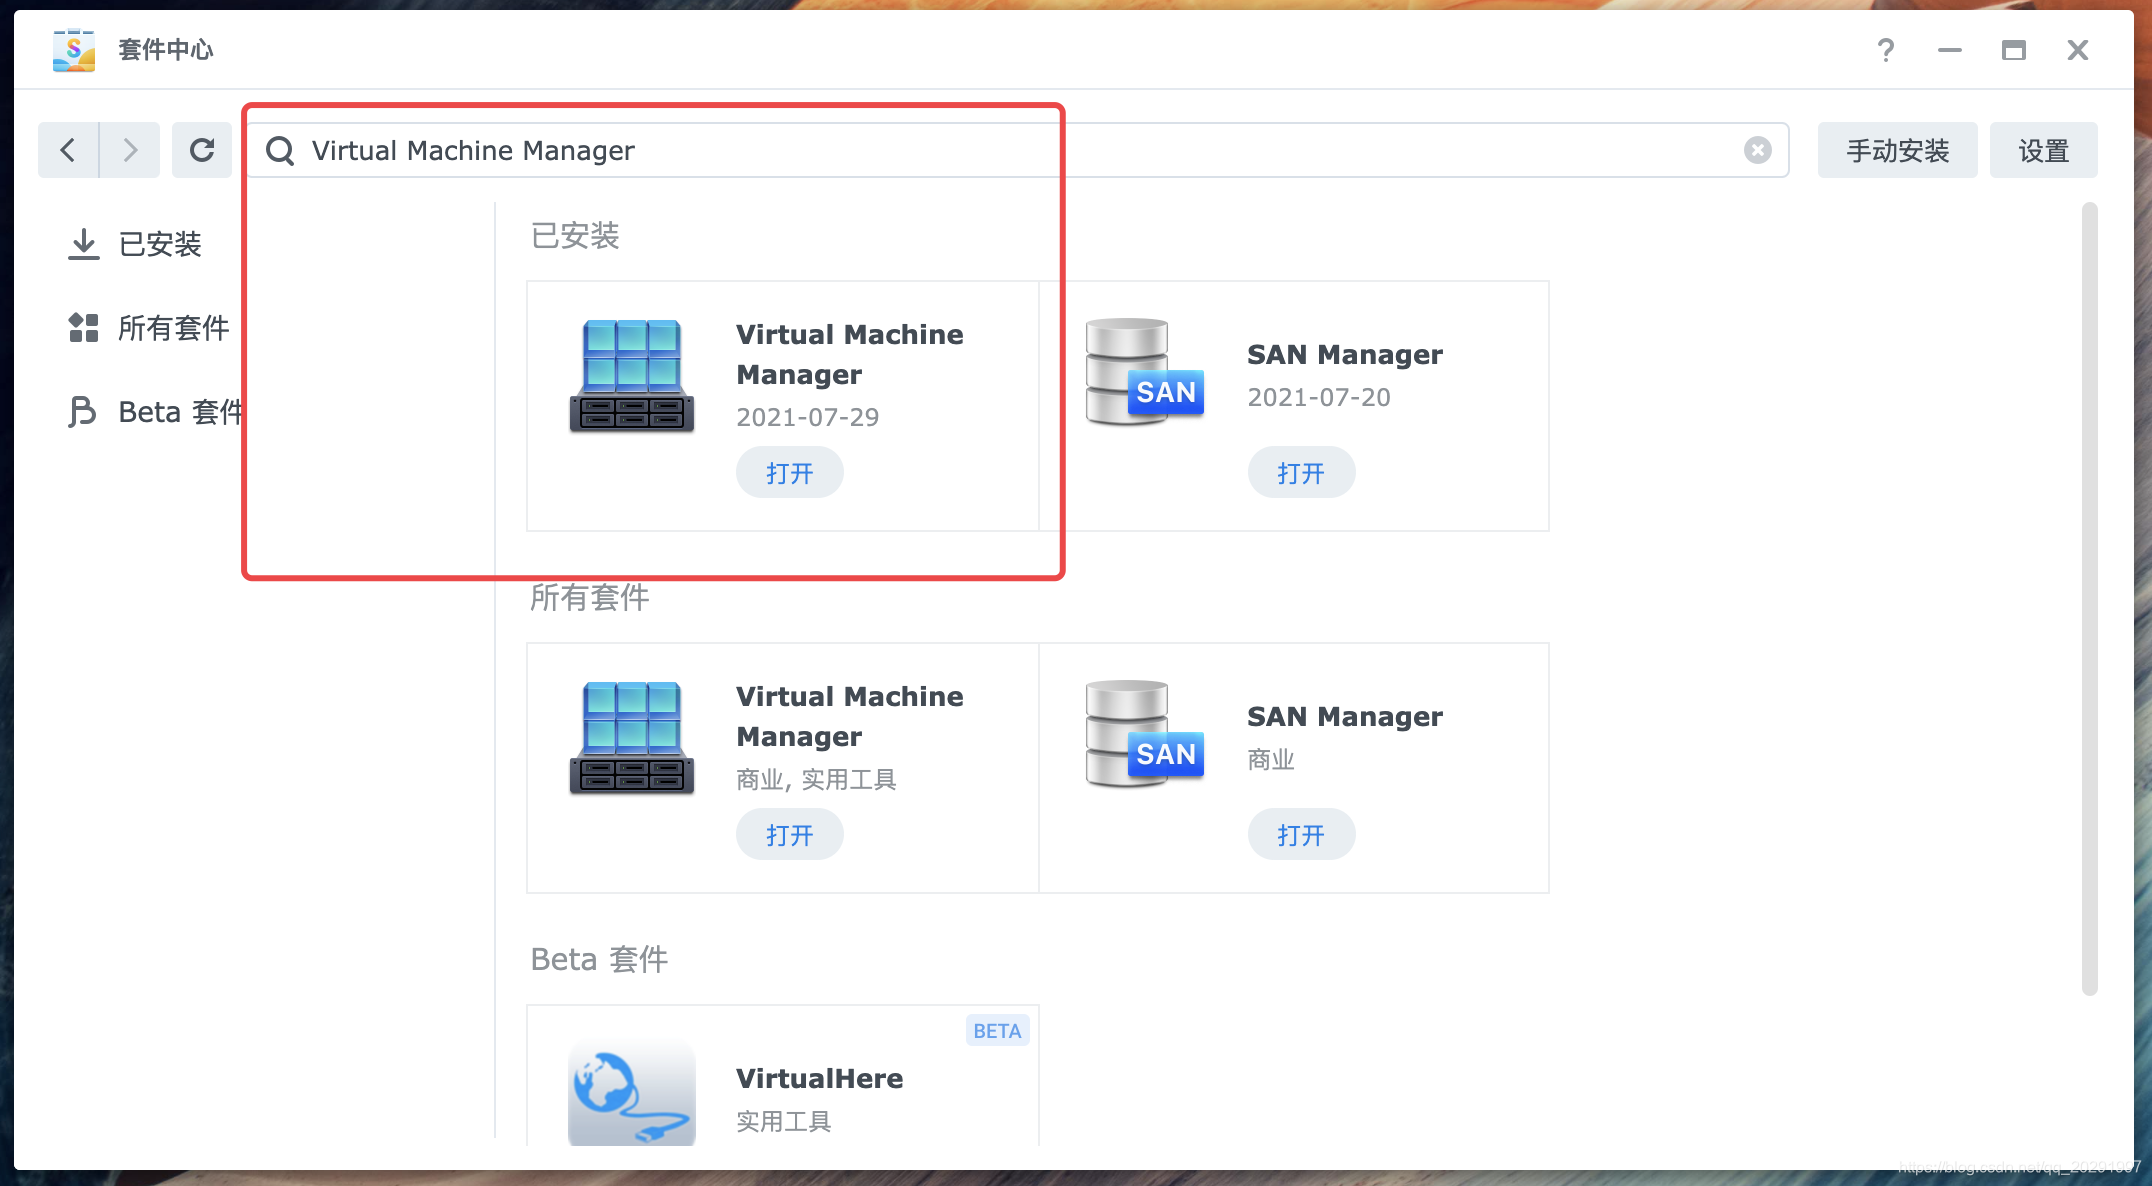Open installed SAN Manager package
Image resolution: width=2152 pixels, height=1186 pixels.
(x=1300, y=473)
